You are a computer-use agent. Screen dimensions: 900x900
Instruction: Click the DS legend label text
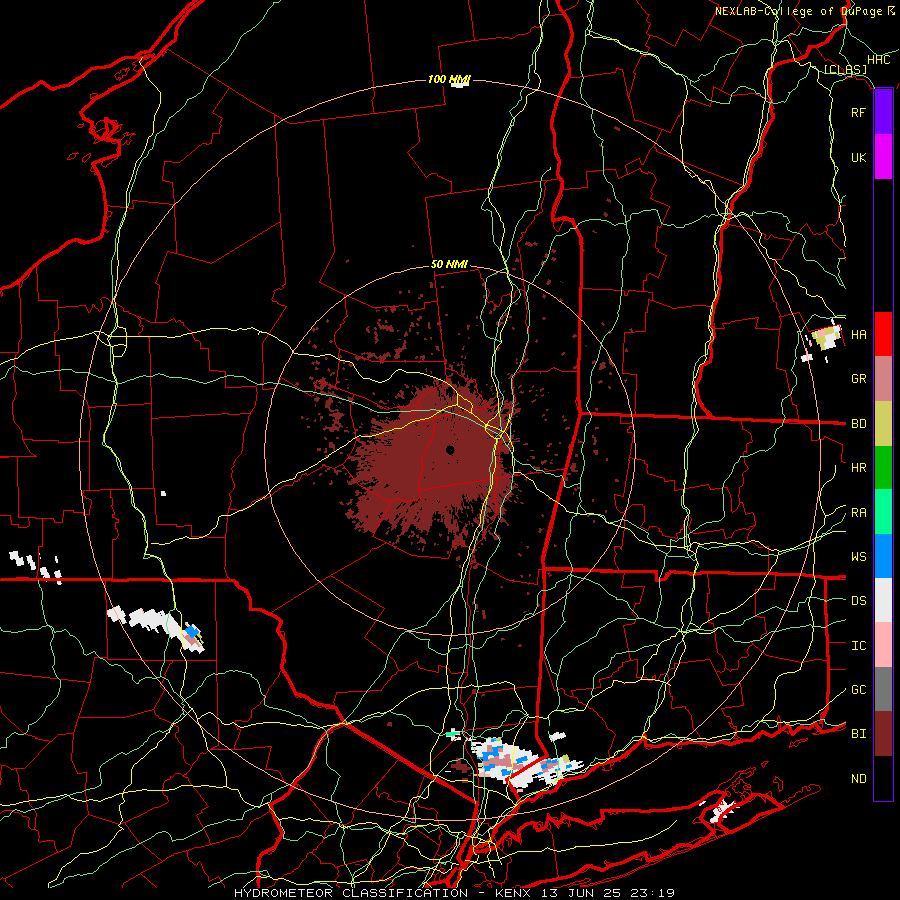pyautogui.click(x=859, y=601)
